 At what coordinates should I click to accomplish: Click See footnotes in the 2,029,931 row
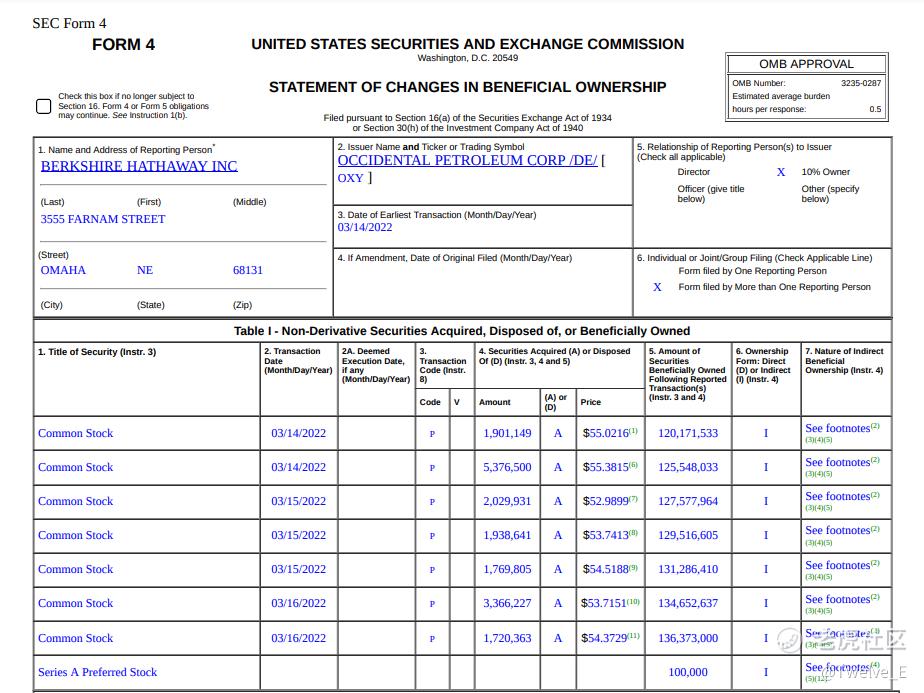pyautogui.click(x=837, y=497)
